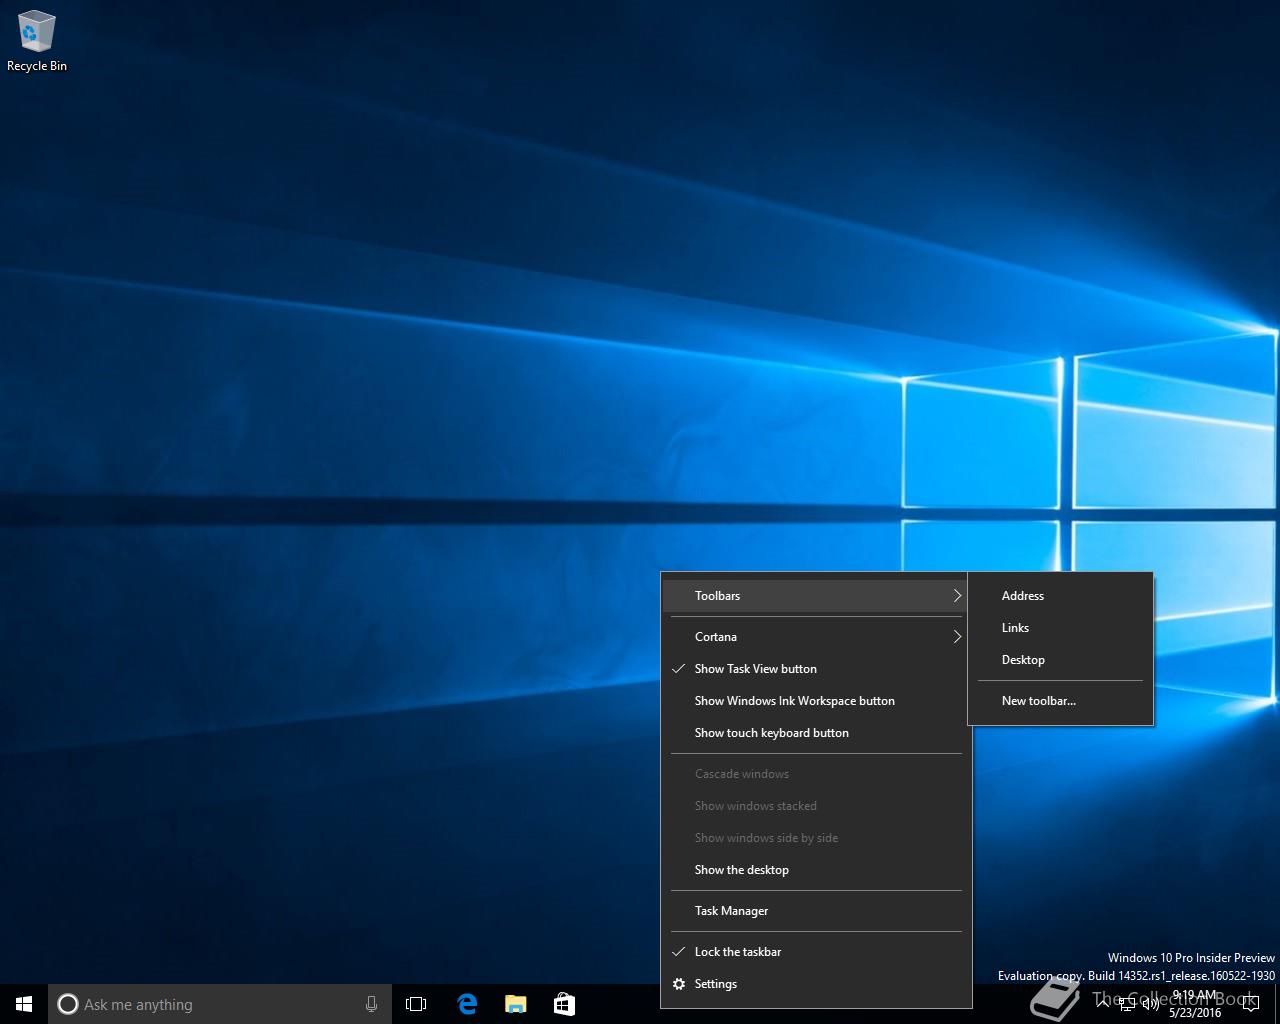This screenshot has width=1280, height=1024.
Task: Select Address toolbar from submenu
Action: pyautogui.click(x=1060, y=596)
